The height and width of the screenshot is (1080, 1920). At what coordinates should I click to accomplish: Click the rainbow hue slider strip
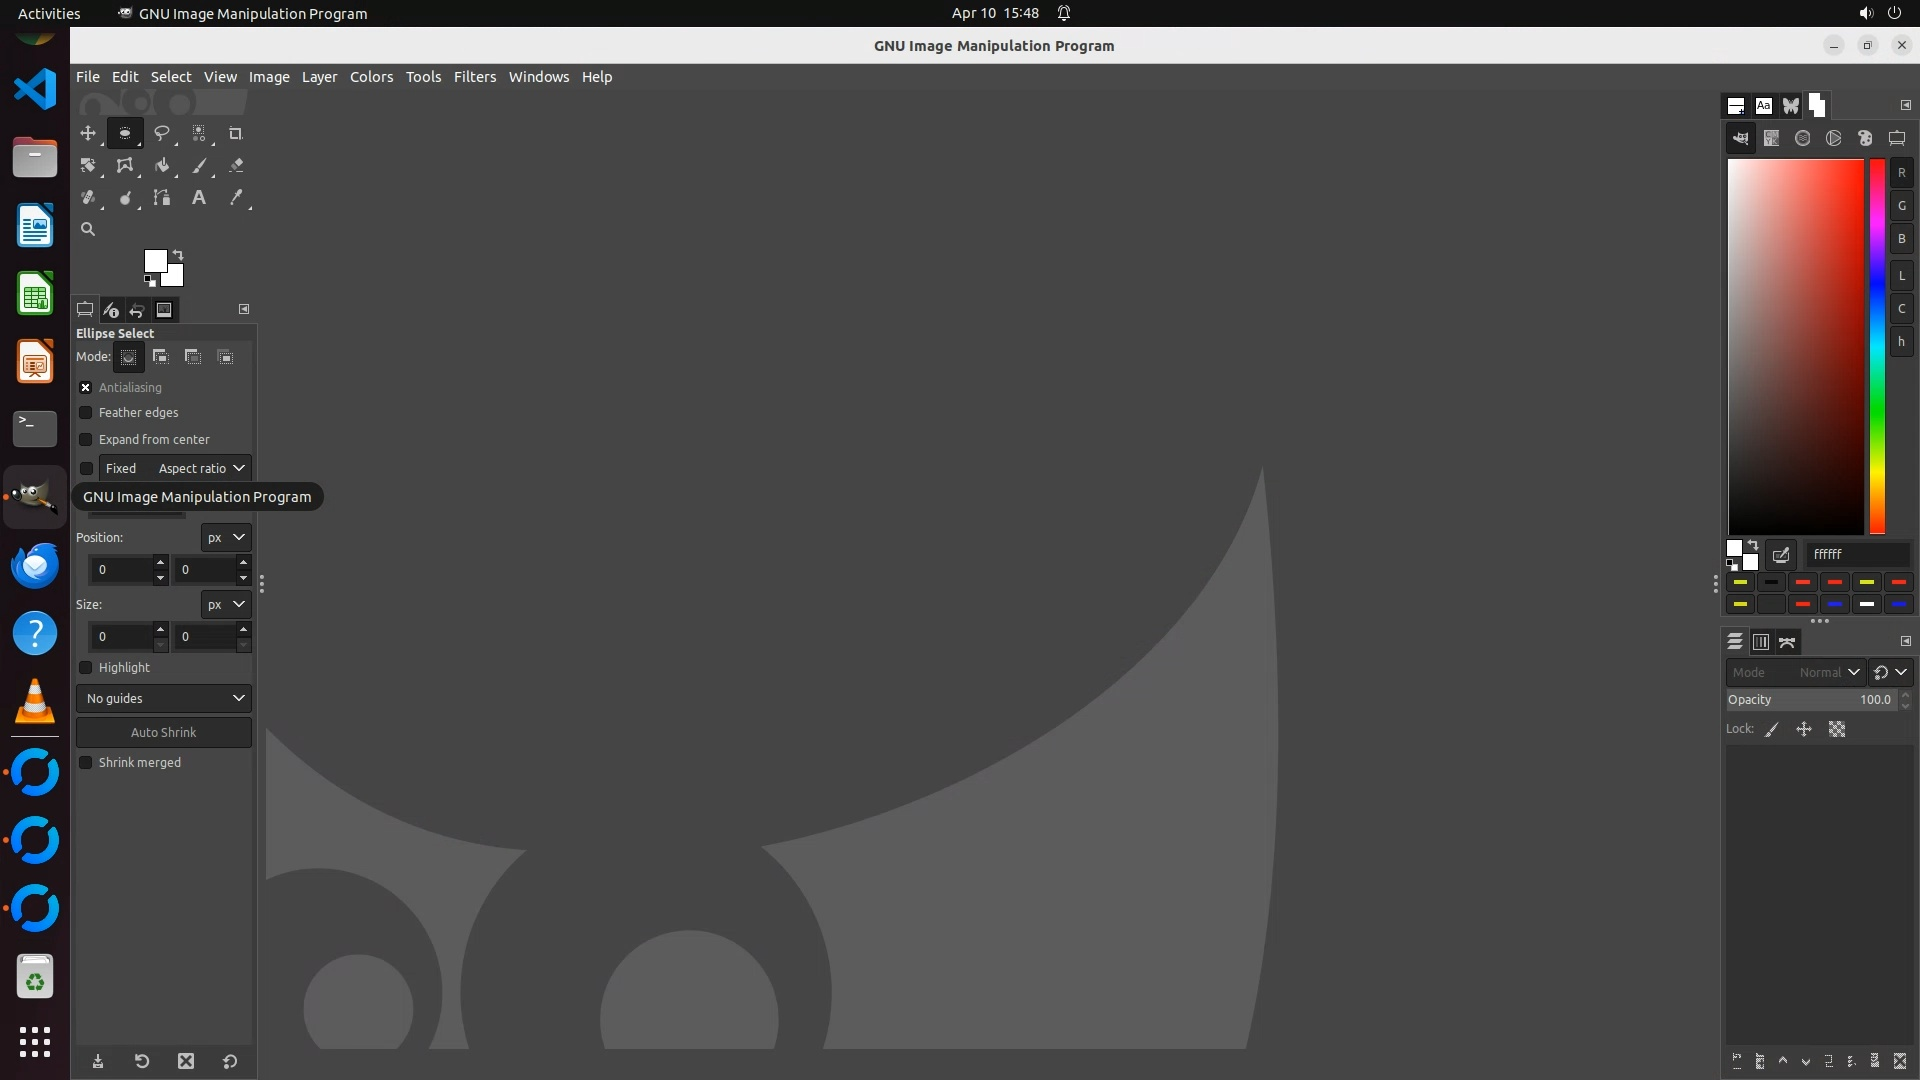pos(1877,346)
